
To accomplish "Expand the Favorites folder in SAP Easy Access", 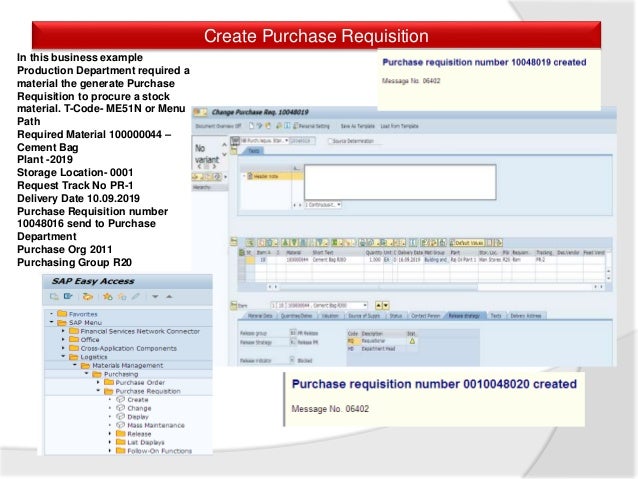I will point(52,314).
